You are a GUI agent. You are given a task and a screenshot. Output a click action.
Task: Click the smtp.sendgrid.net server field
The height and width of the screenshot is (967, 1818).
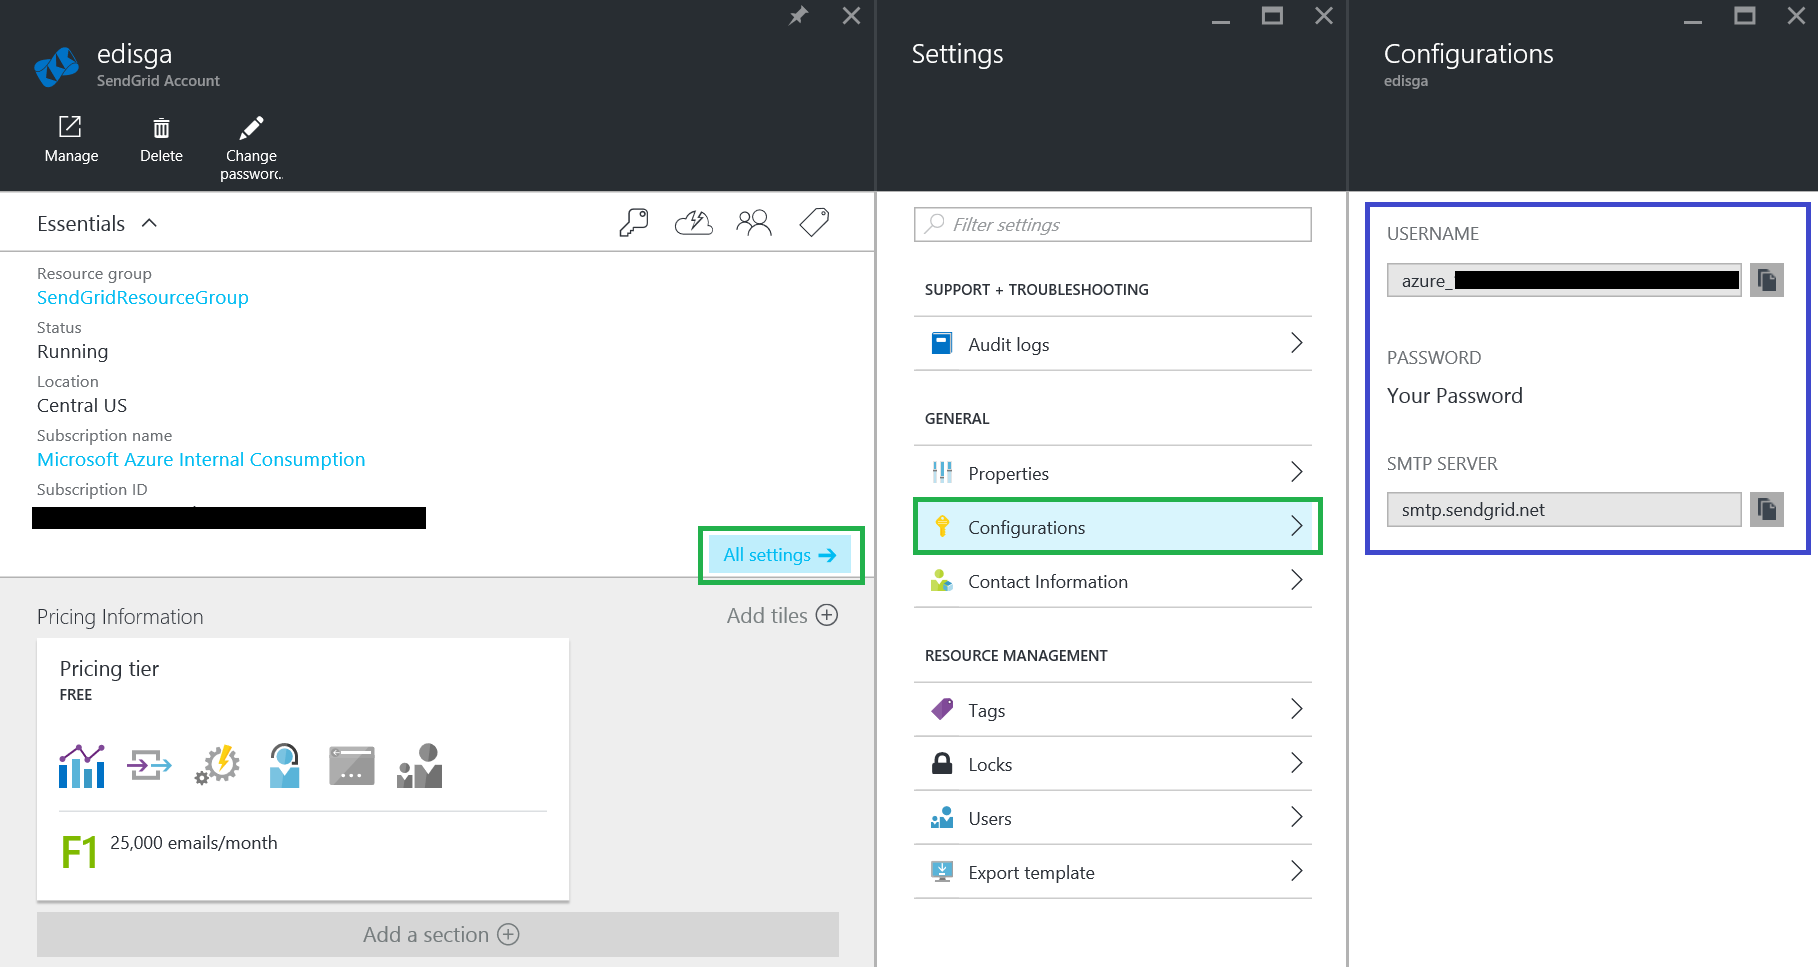(x=1564, y=509)
